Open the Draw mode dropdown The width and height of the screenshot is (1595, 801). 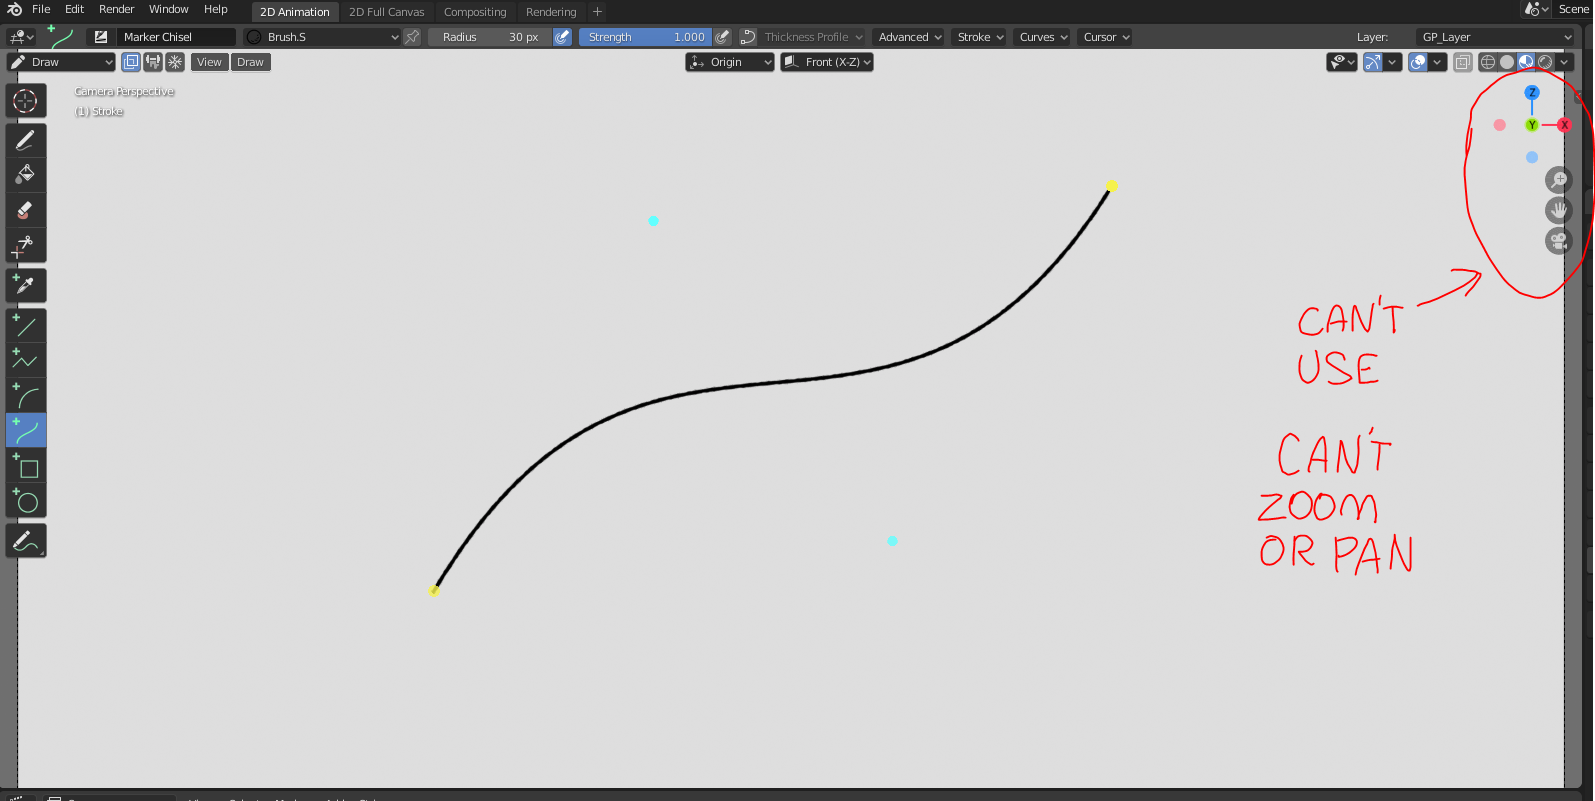(x=61, y=62)
